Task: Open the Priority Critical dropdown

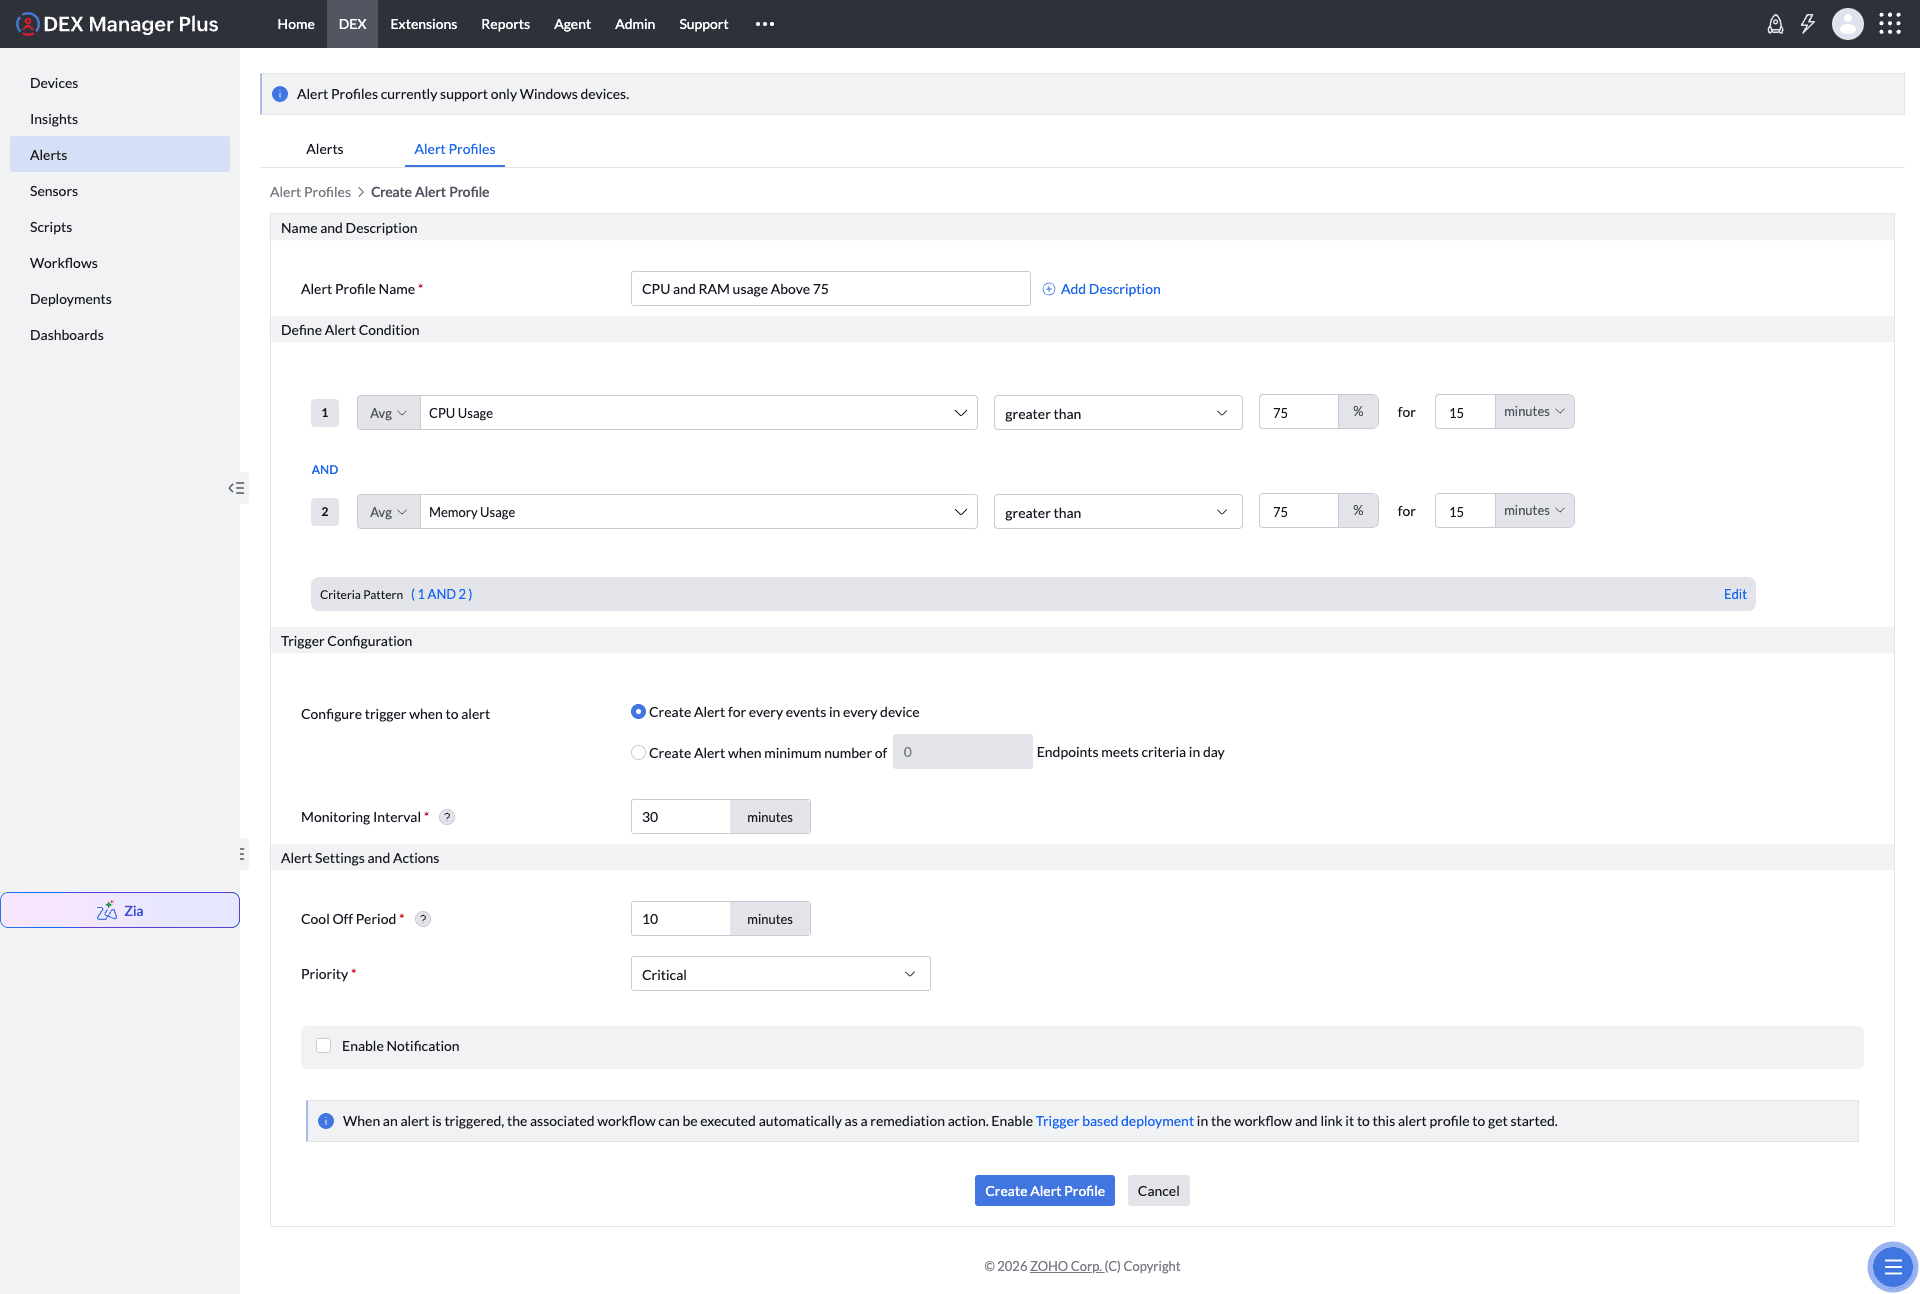Action: pyautogui.click(x=780, y=974)
